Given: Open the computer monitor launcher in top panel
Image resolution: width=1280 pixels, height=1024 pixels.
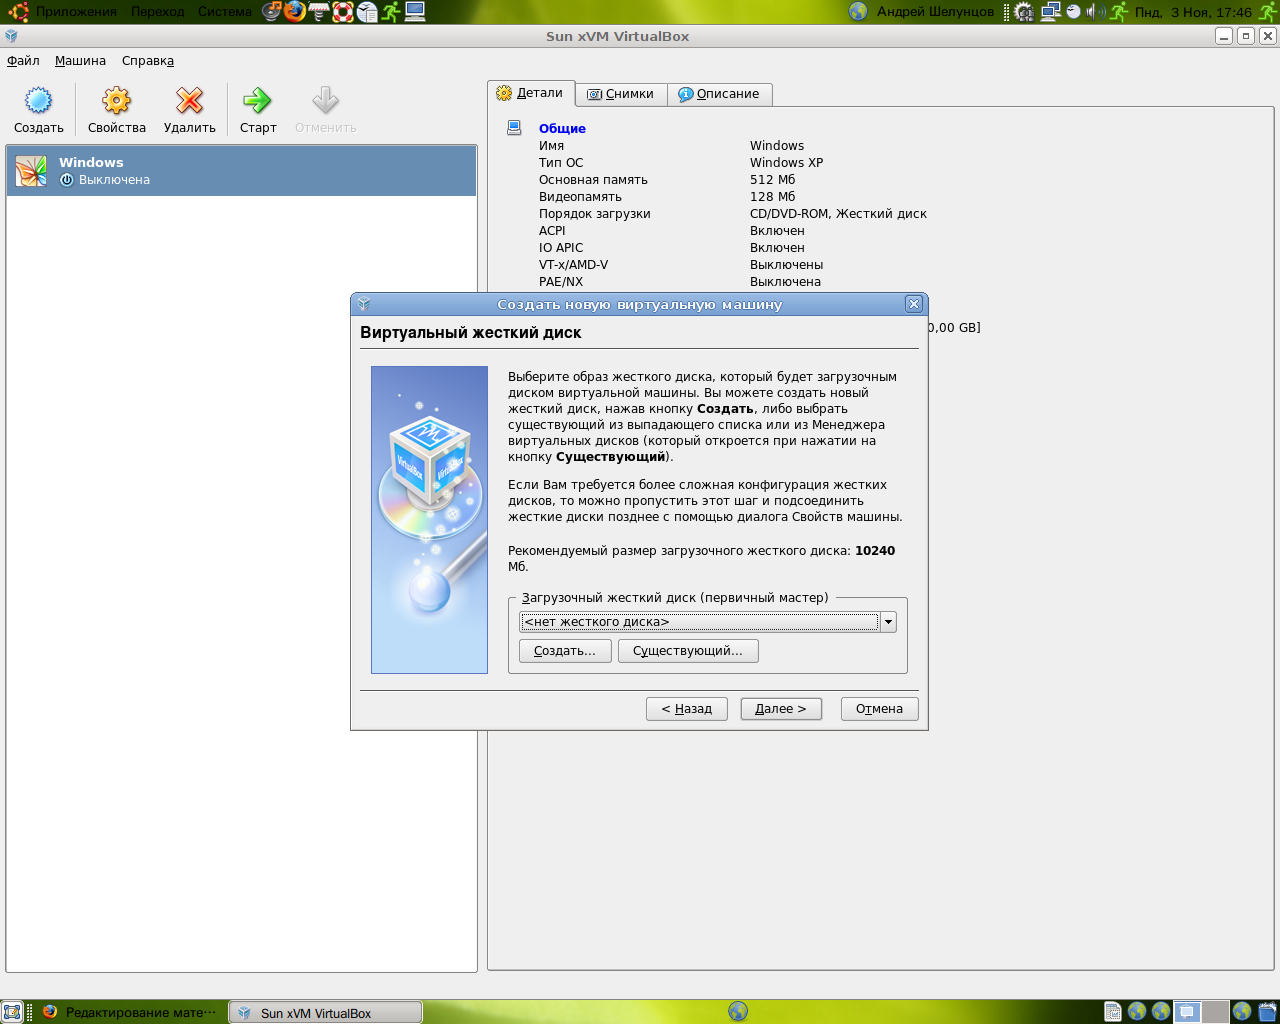Looking at the screenshot, I should tap(415, 12).
